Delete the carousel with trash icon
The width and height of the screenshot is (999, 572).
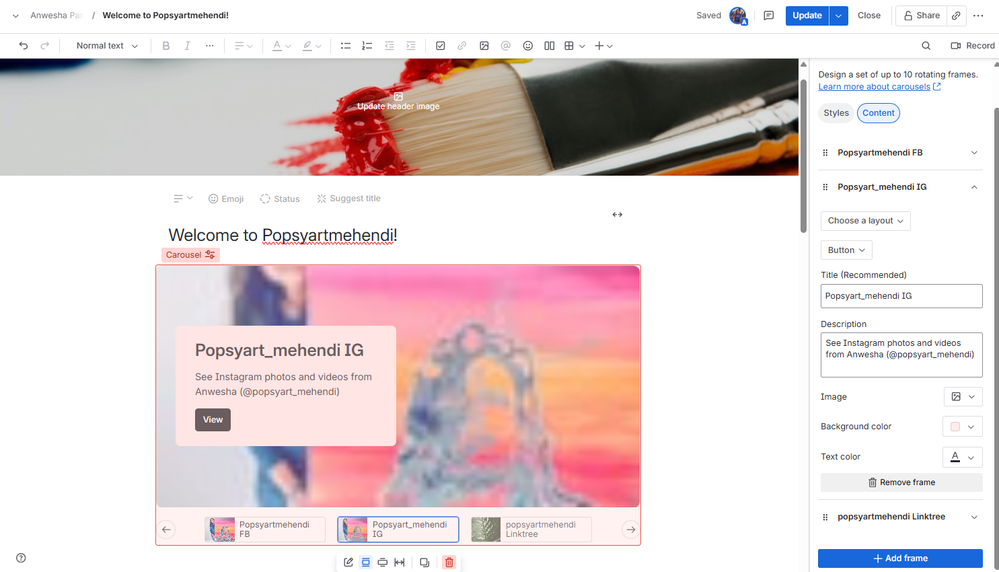pos(449,562)
